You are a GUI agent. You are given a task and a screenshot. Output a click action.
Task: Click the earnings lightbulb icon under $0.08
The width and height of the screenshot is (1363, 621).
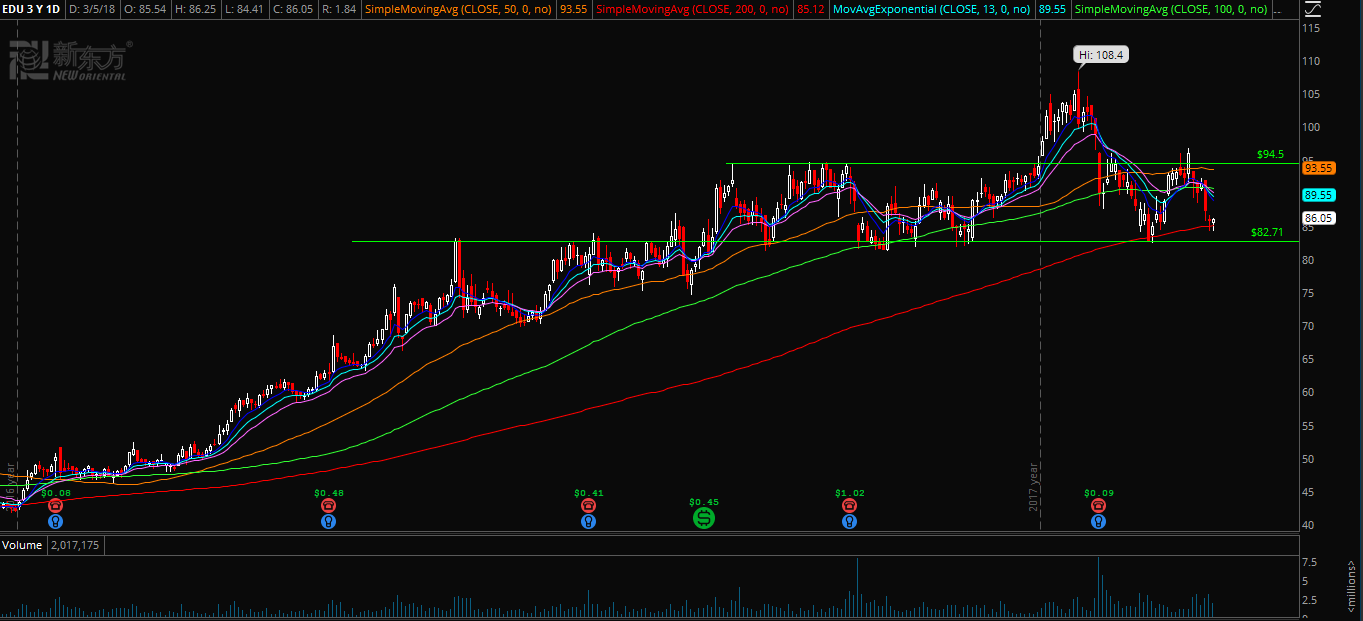pyautogui.click(x=56, y=521)
